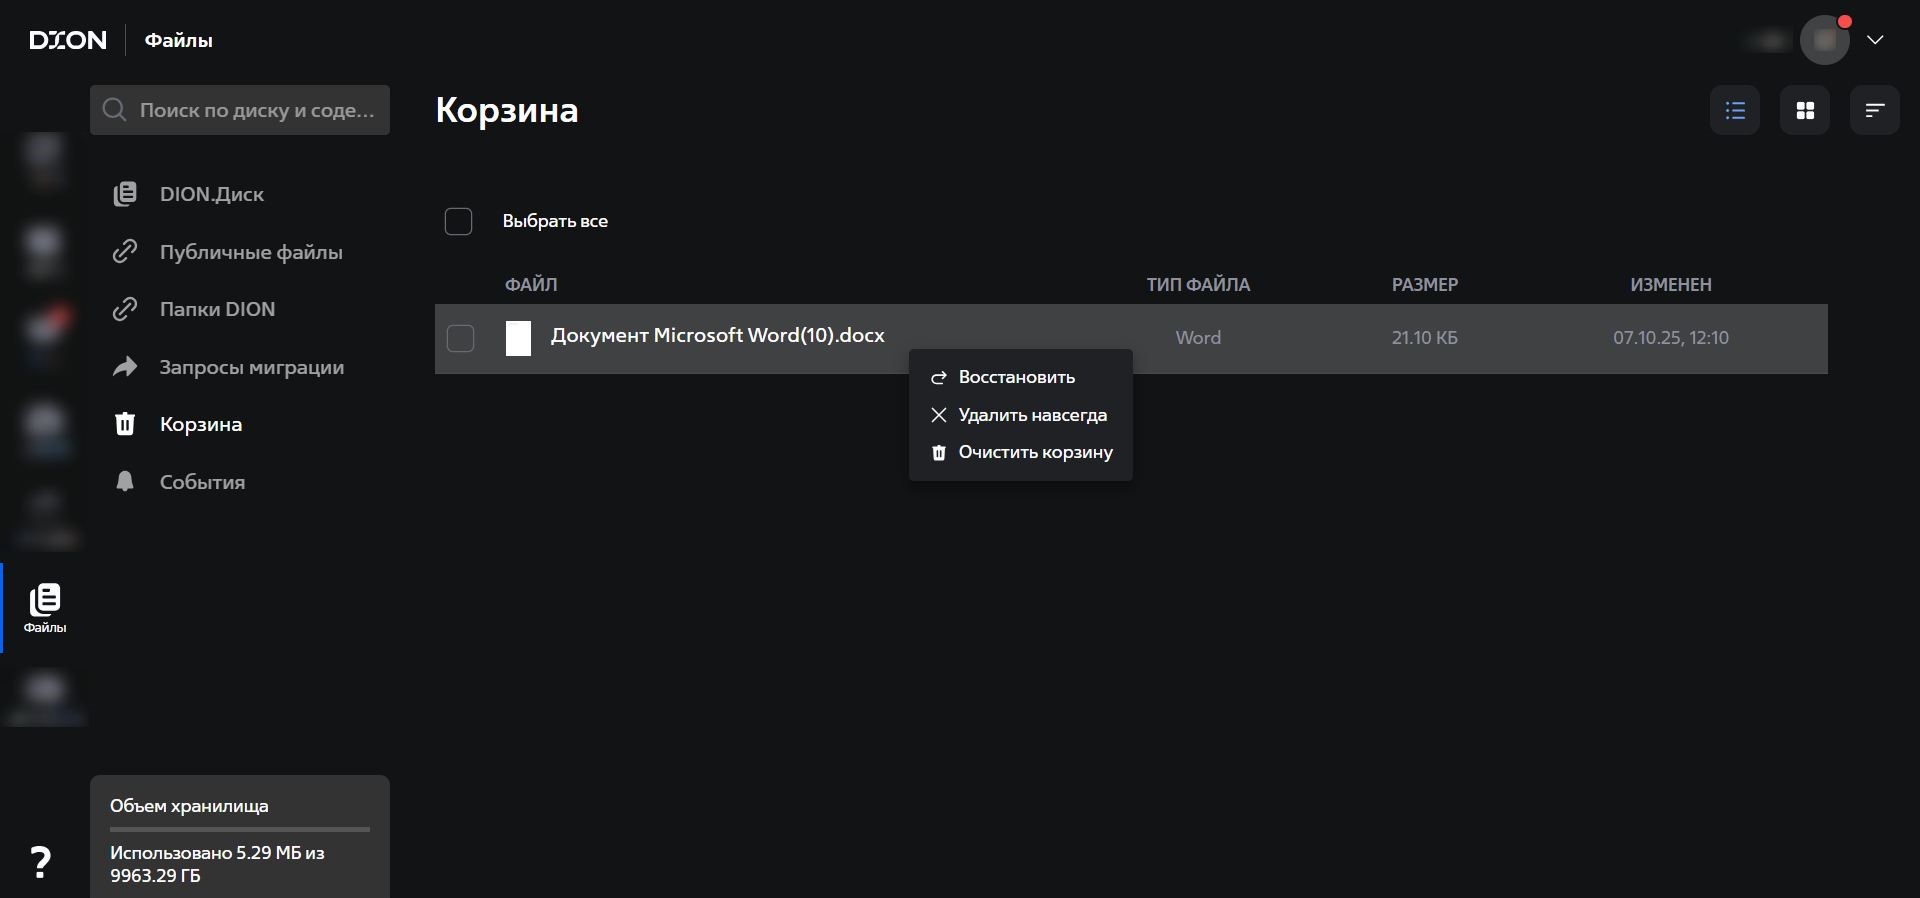
Task: Click storage usage progress bar
Action: (x=240, y=829)
